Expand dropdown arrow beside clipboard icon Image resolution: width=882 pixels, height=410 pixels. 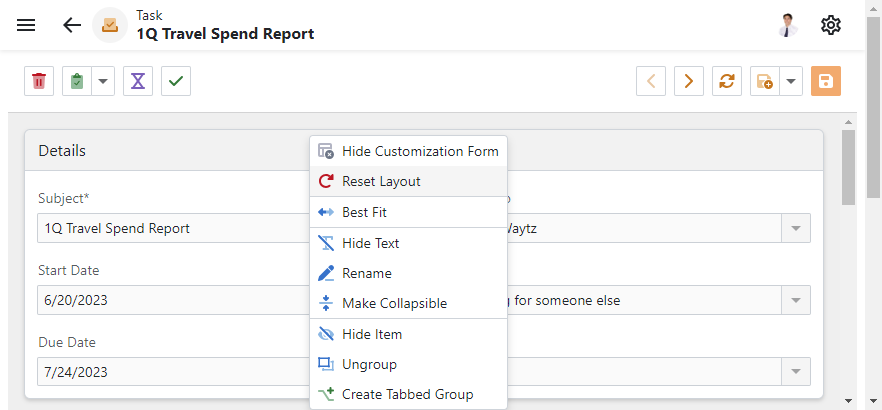tap(103, 81)
